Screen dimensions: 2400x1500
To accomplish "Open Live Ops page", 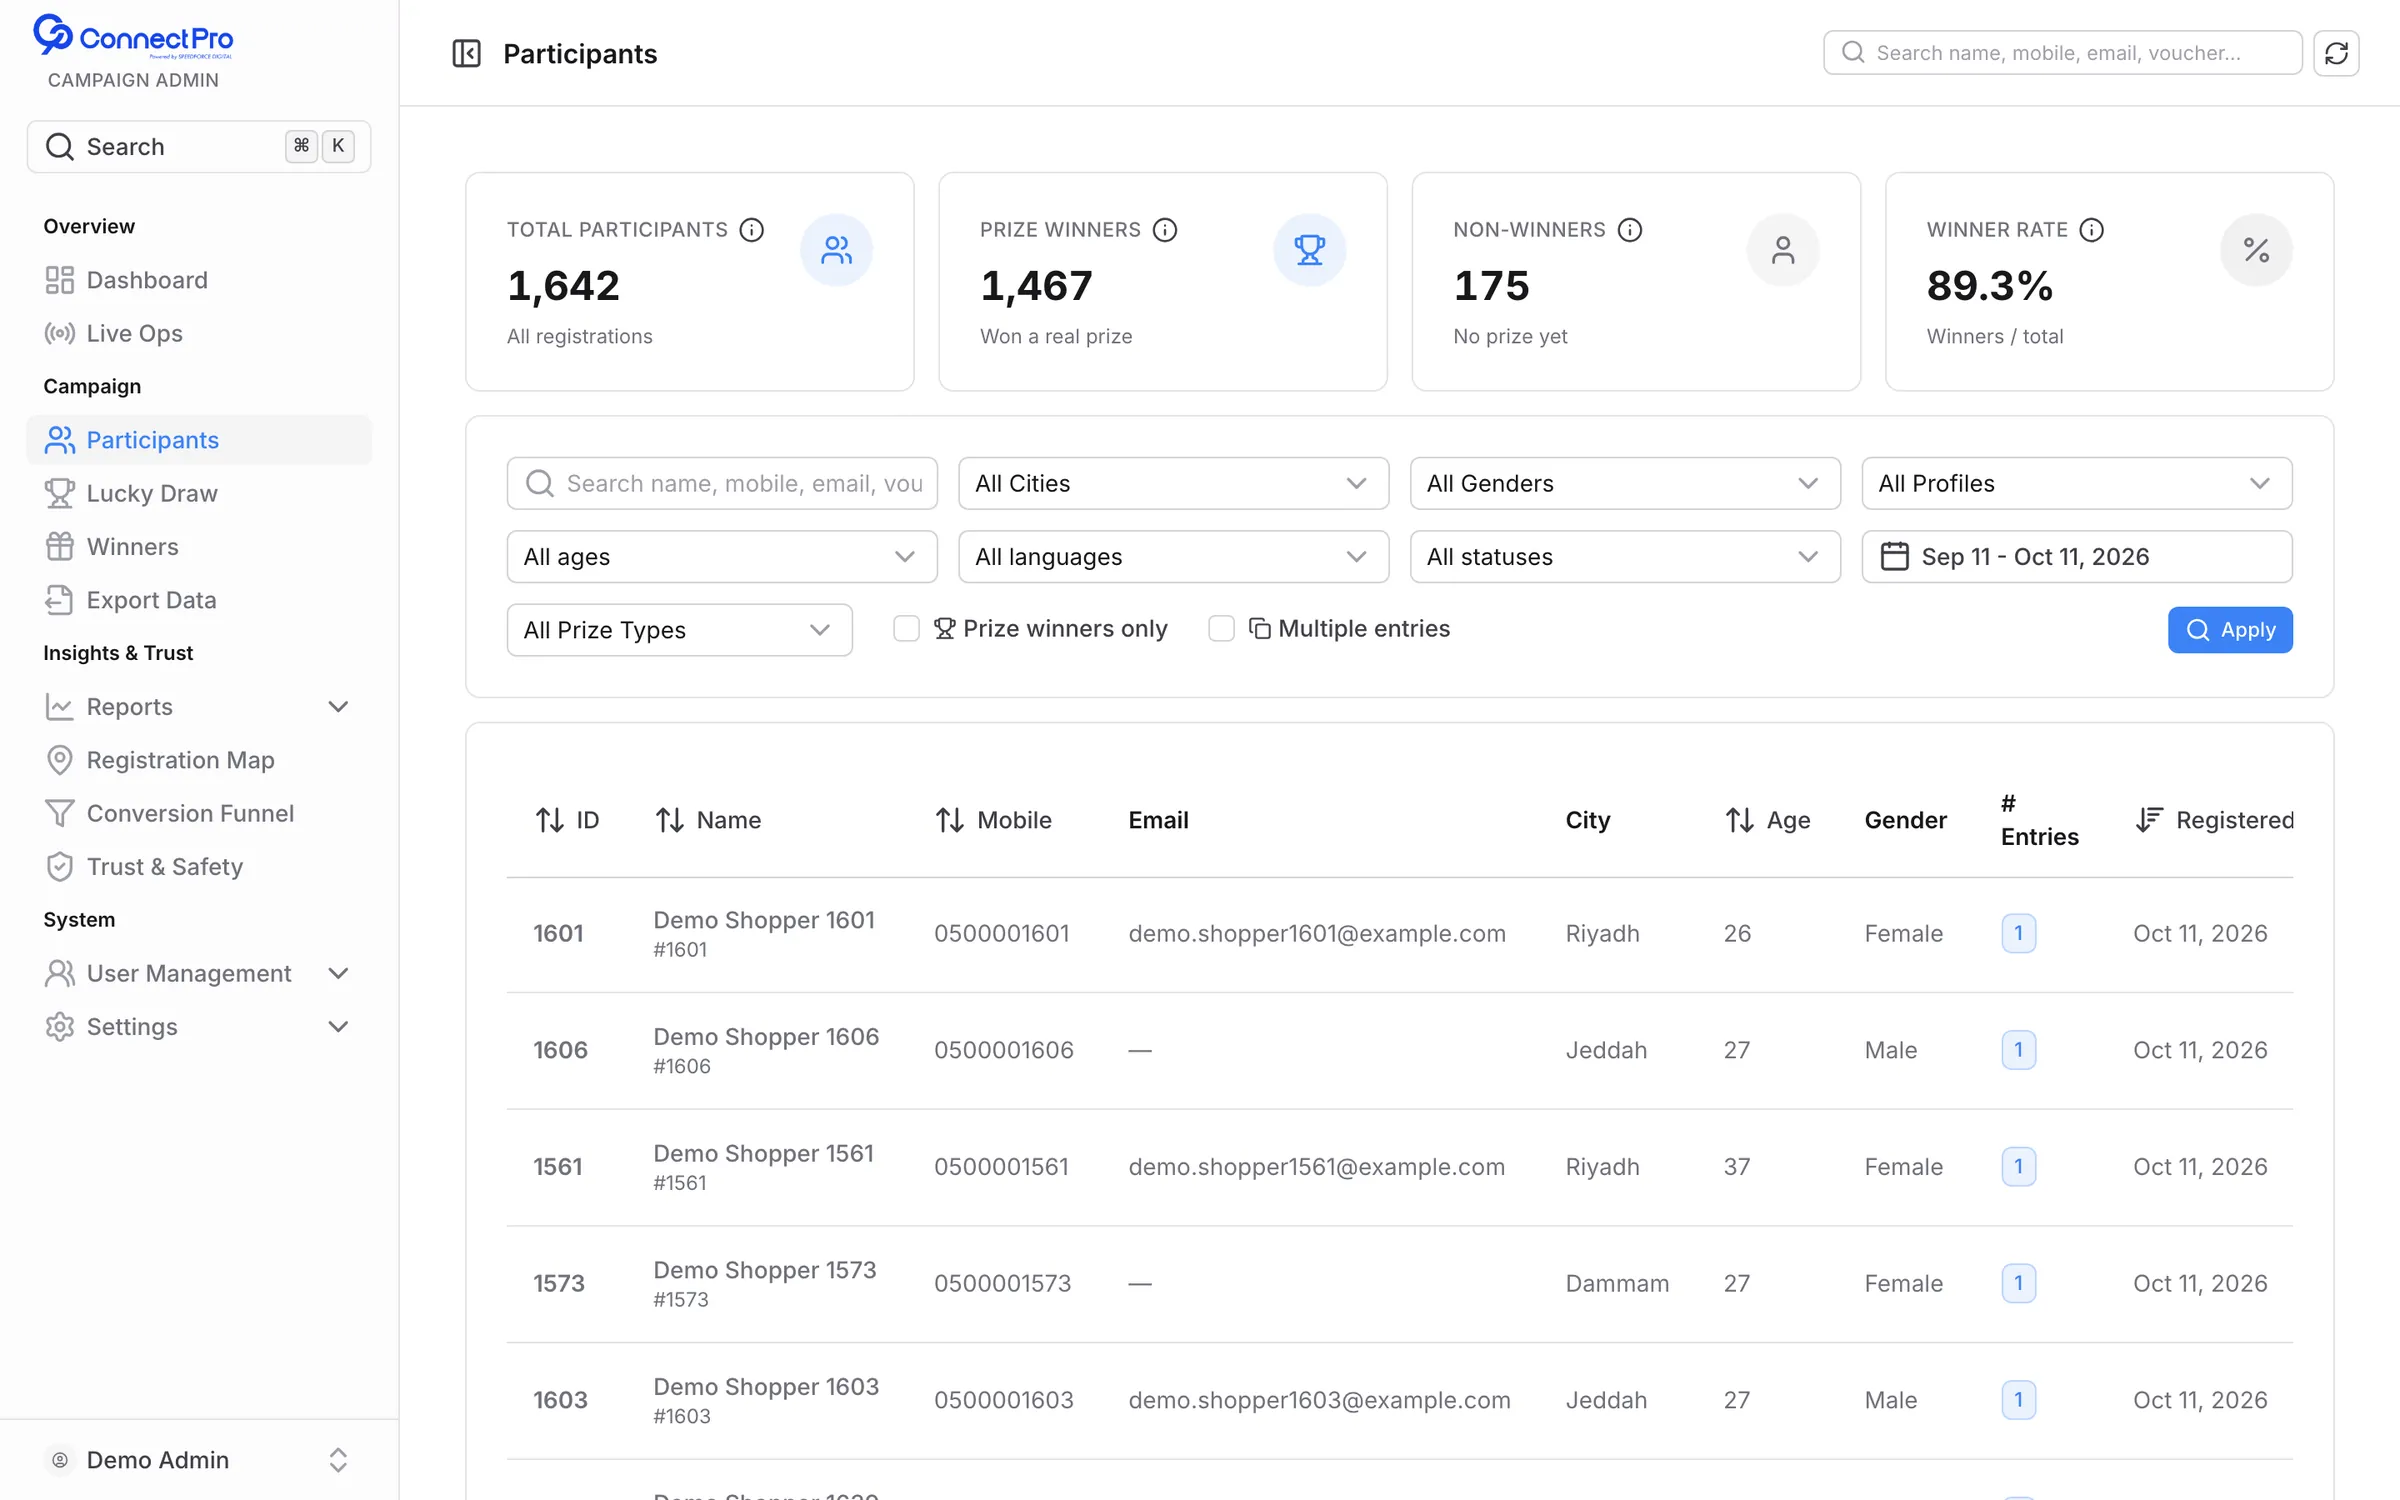I will coord(199,333).
